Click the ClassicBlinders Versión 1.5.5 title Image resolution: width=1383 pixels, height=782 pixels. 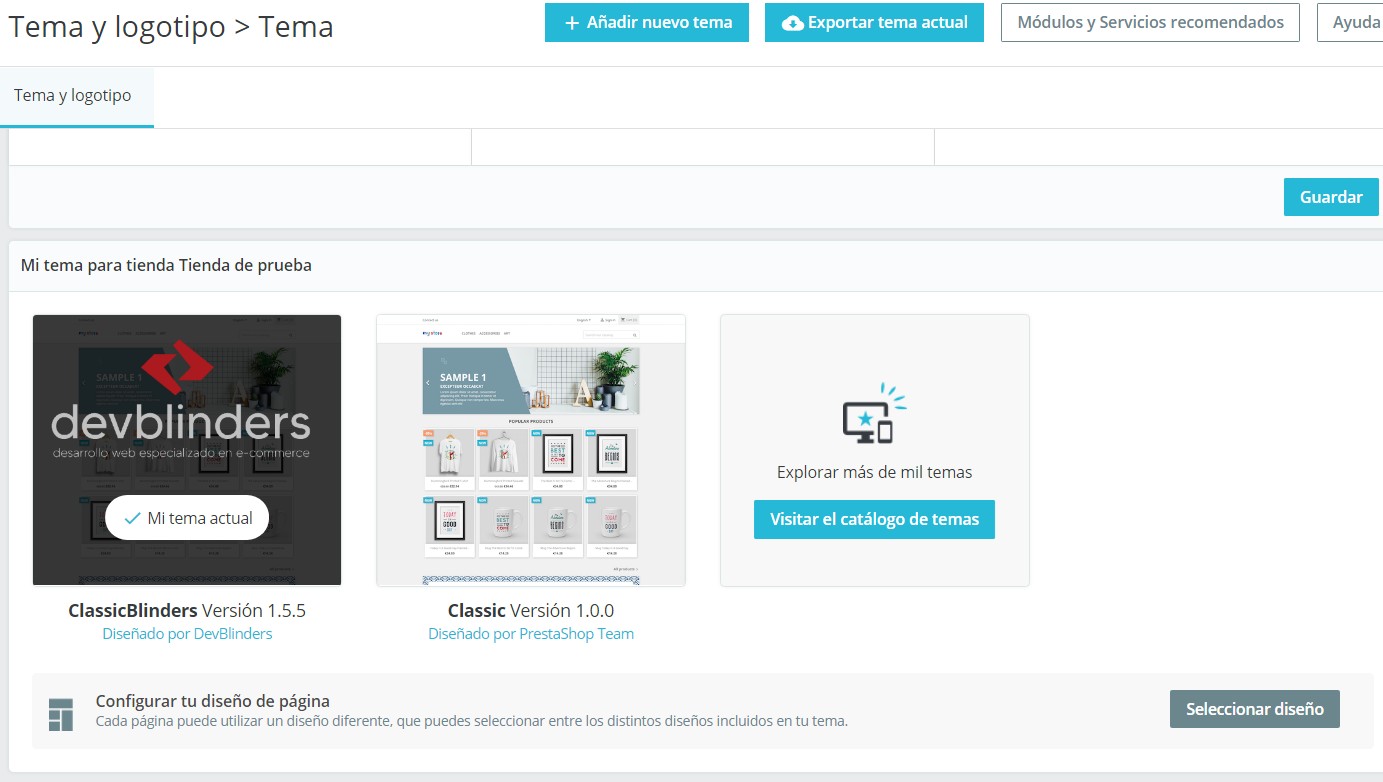pos(187,610)
